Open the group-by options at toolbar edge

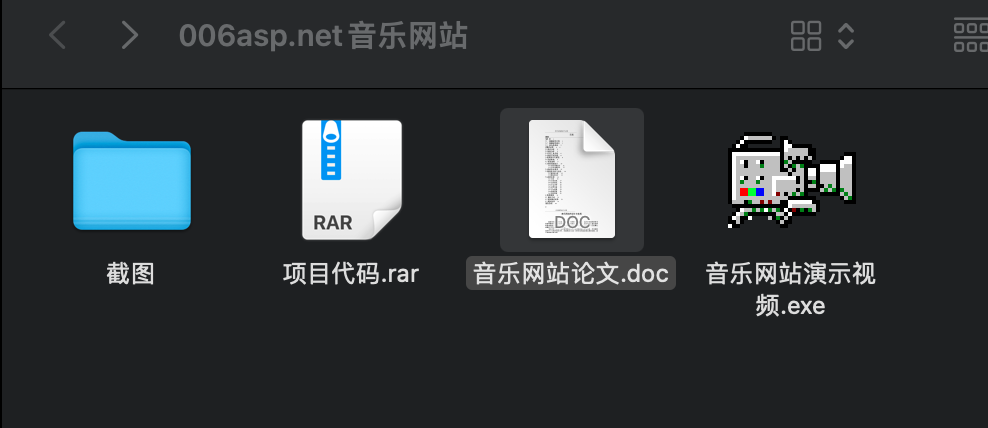coord(970,35)
